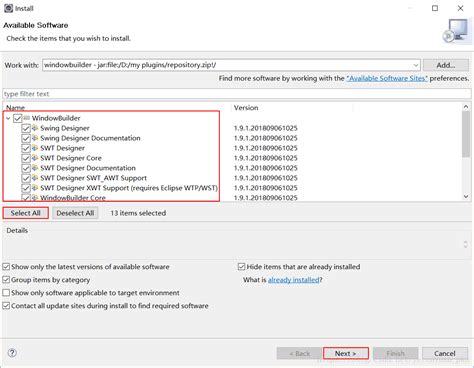Viewport: 474px width, 368px height.
Task: Select the SWT Designer row label
Action: tap(63, 148)
